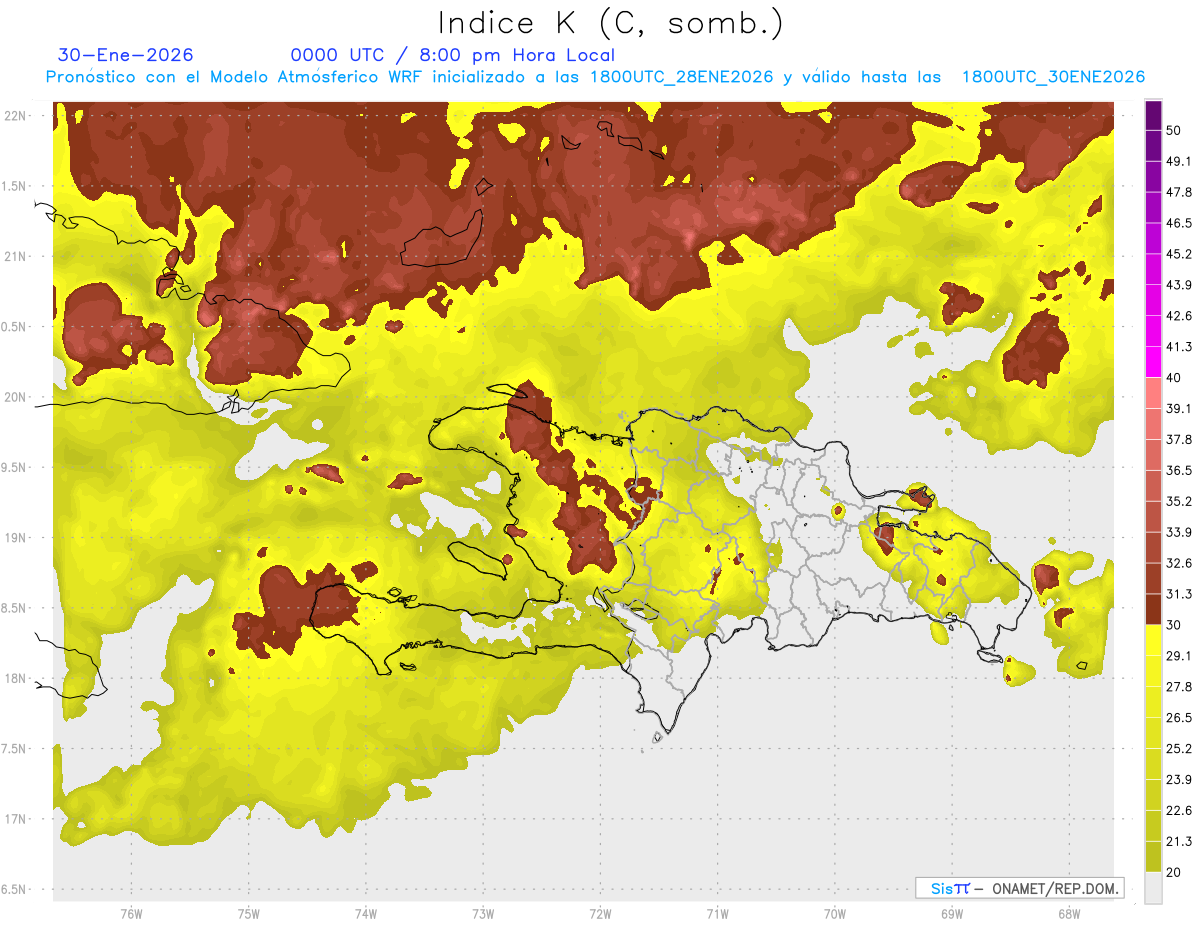Click the "20N" latitude label
The image size is (1200, 927).
click(x=15, y=397)
